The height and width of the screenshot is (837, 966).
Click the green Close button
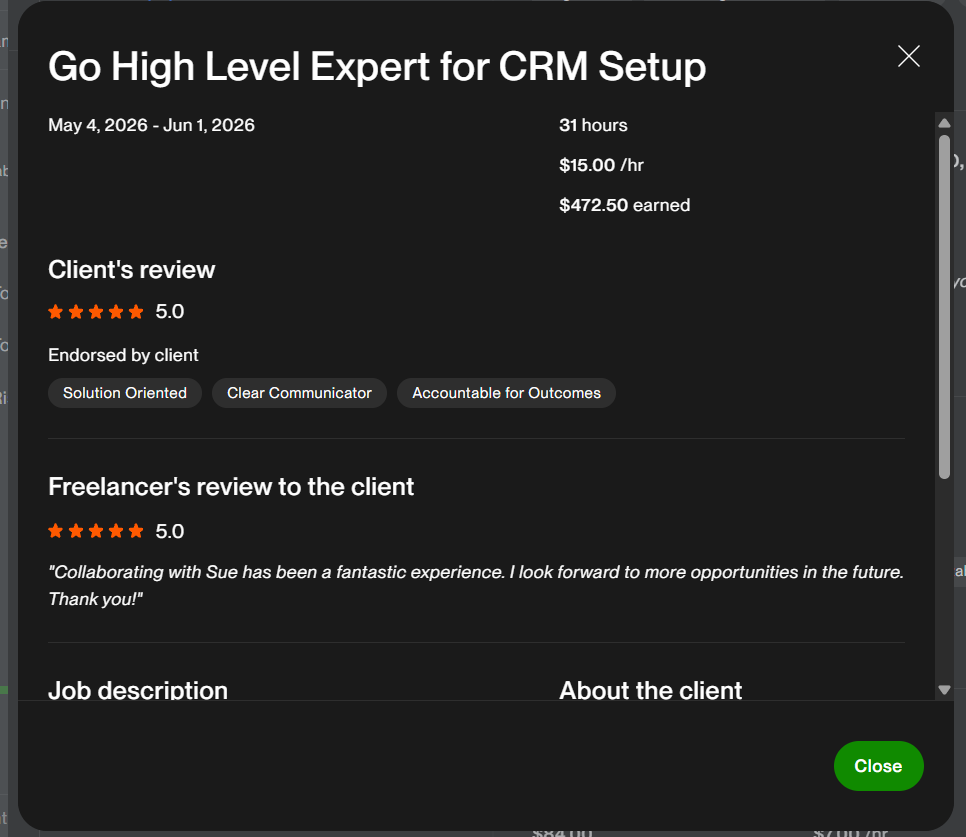879,766
